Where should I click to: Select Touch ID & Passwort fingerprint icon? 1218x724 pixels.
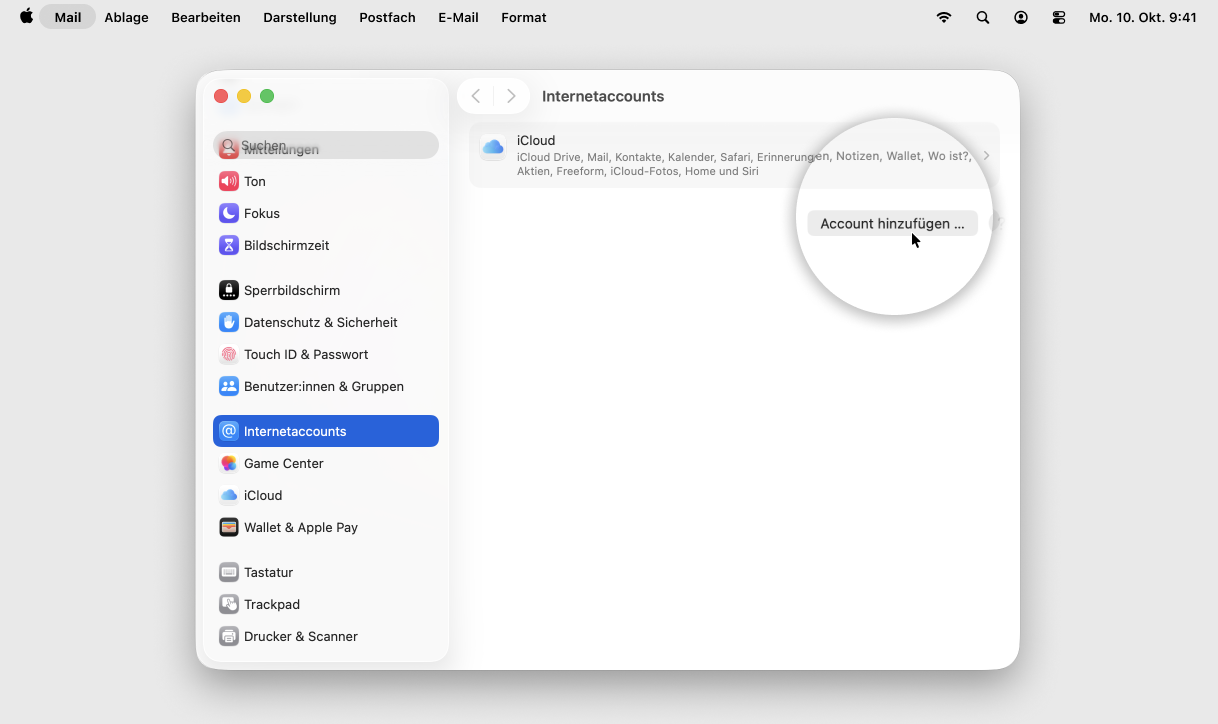229,354
